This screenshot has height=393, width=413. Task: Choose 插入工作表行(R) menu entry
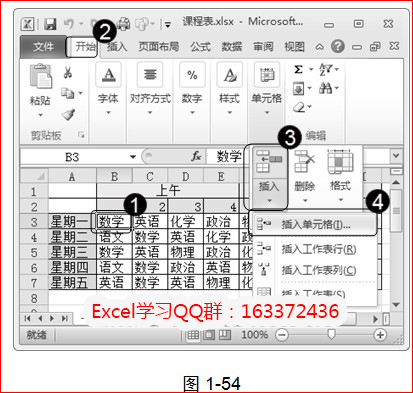(x=314, y=249)
